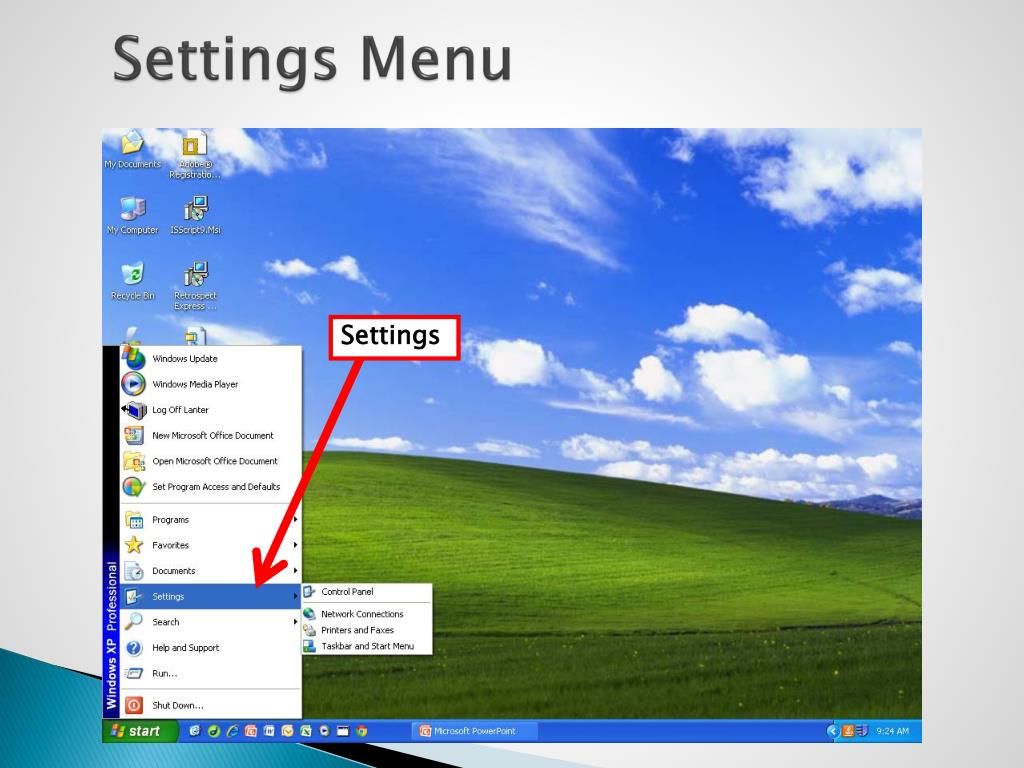Click the first blue swirl quick launch icon
1024x768 pixels.
(x=195, y=731)
